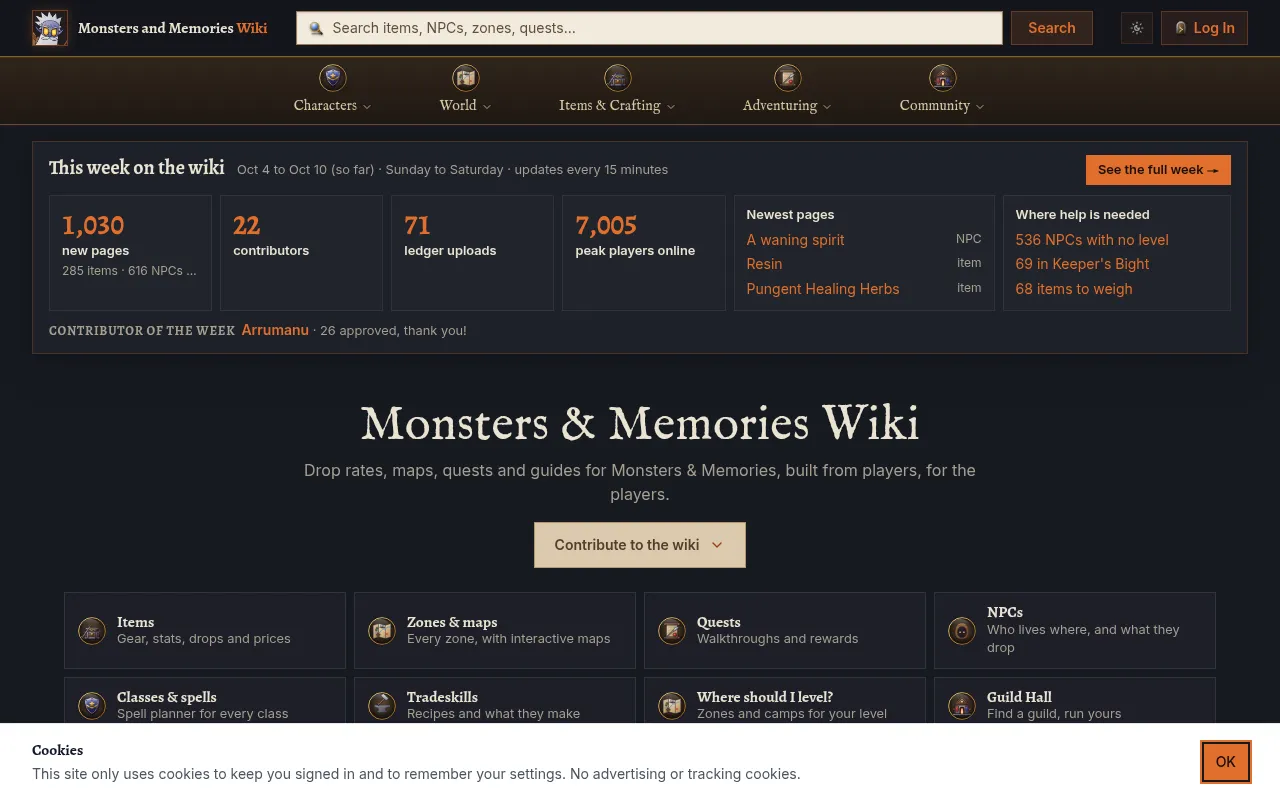Click the 1,030 new pages stat
The height and width of the screenshot is (800, 1280).
coord(130,253)
